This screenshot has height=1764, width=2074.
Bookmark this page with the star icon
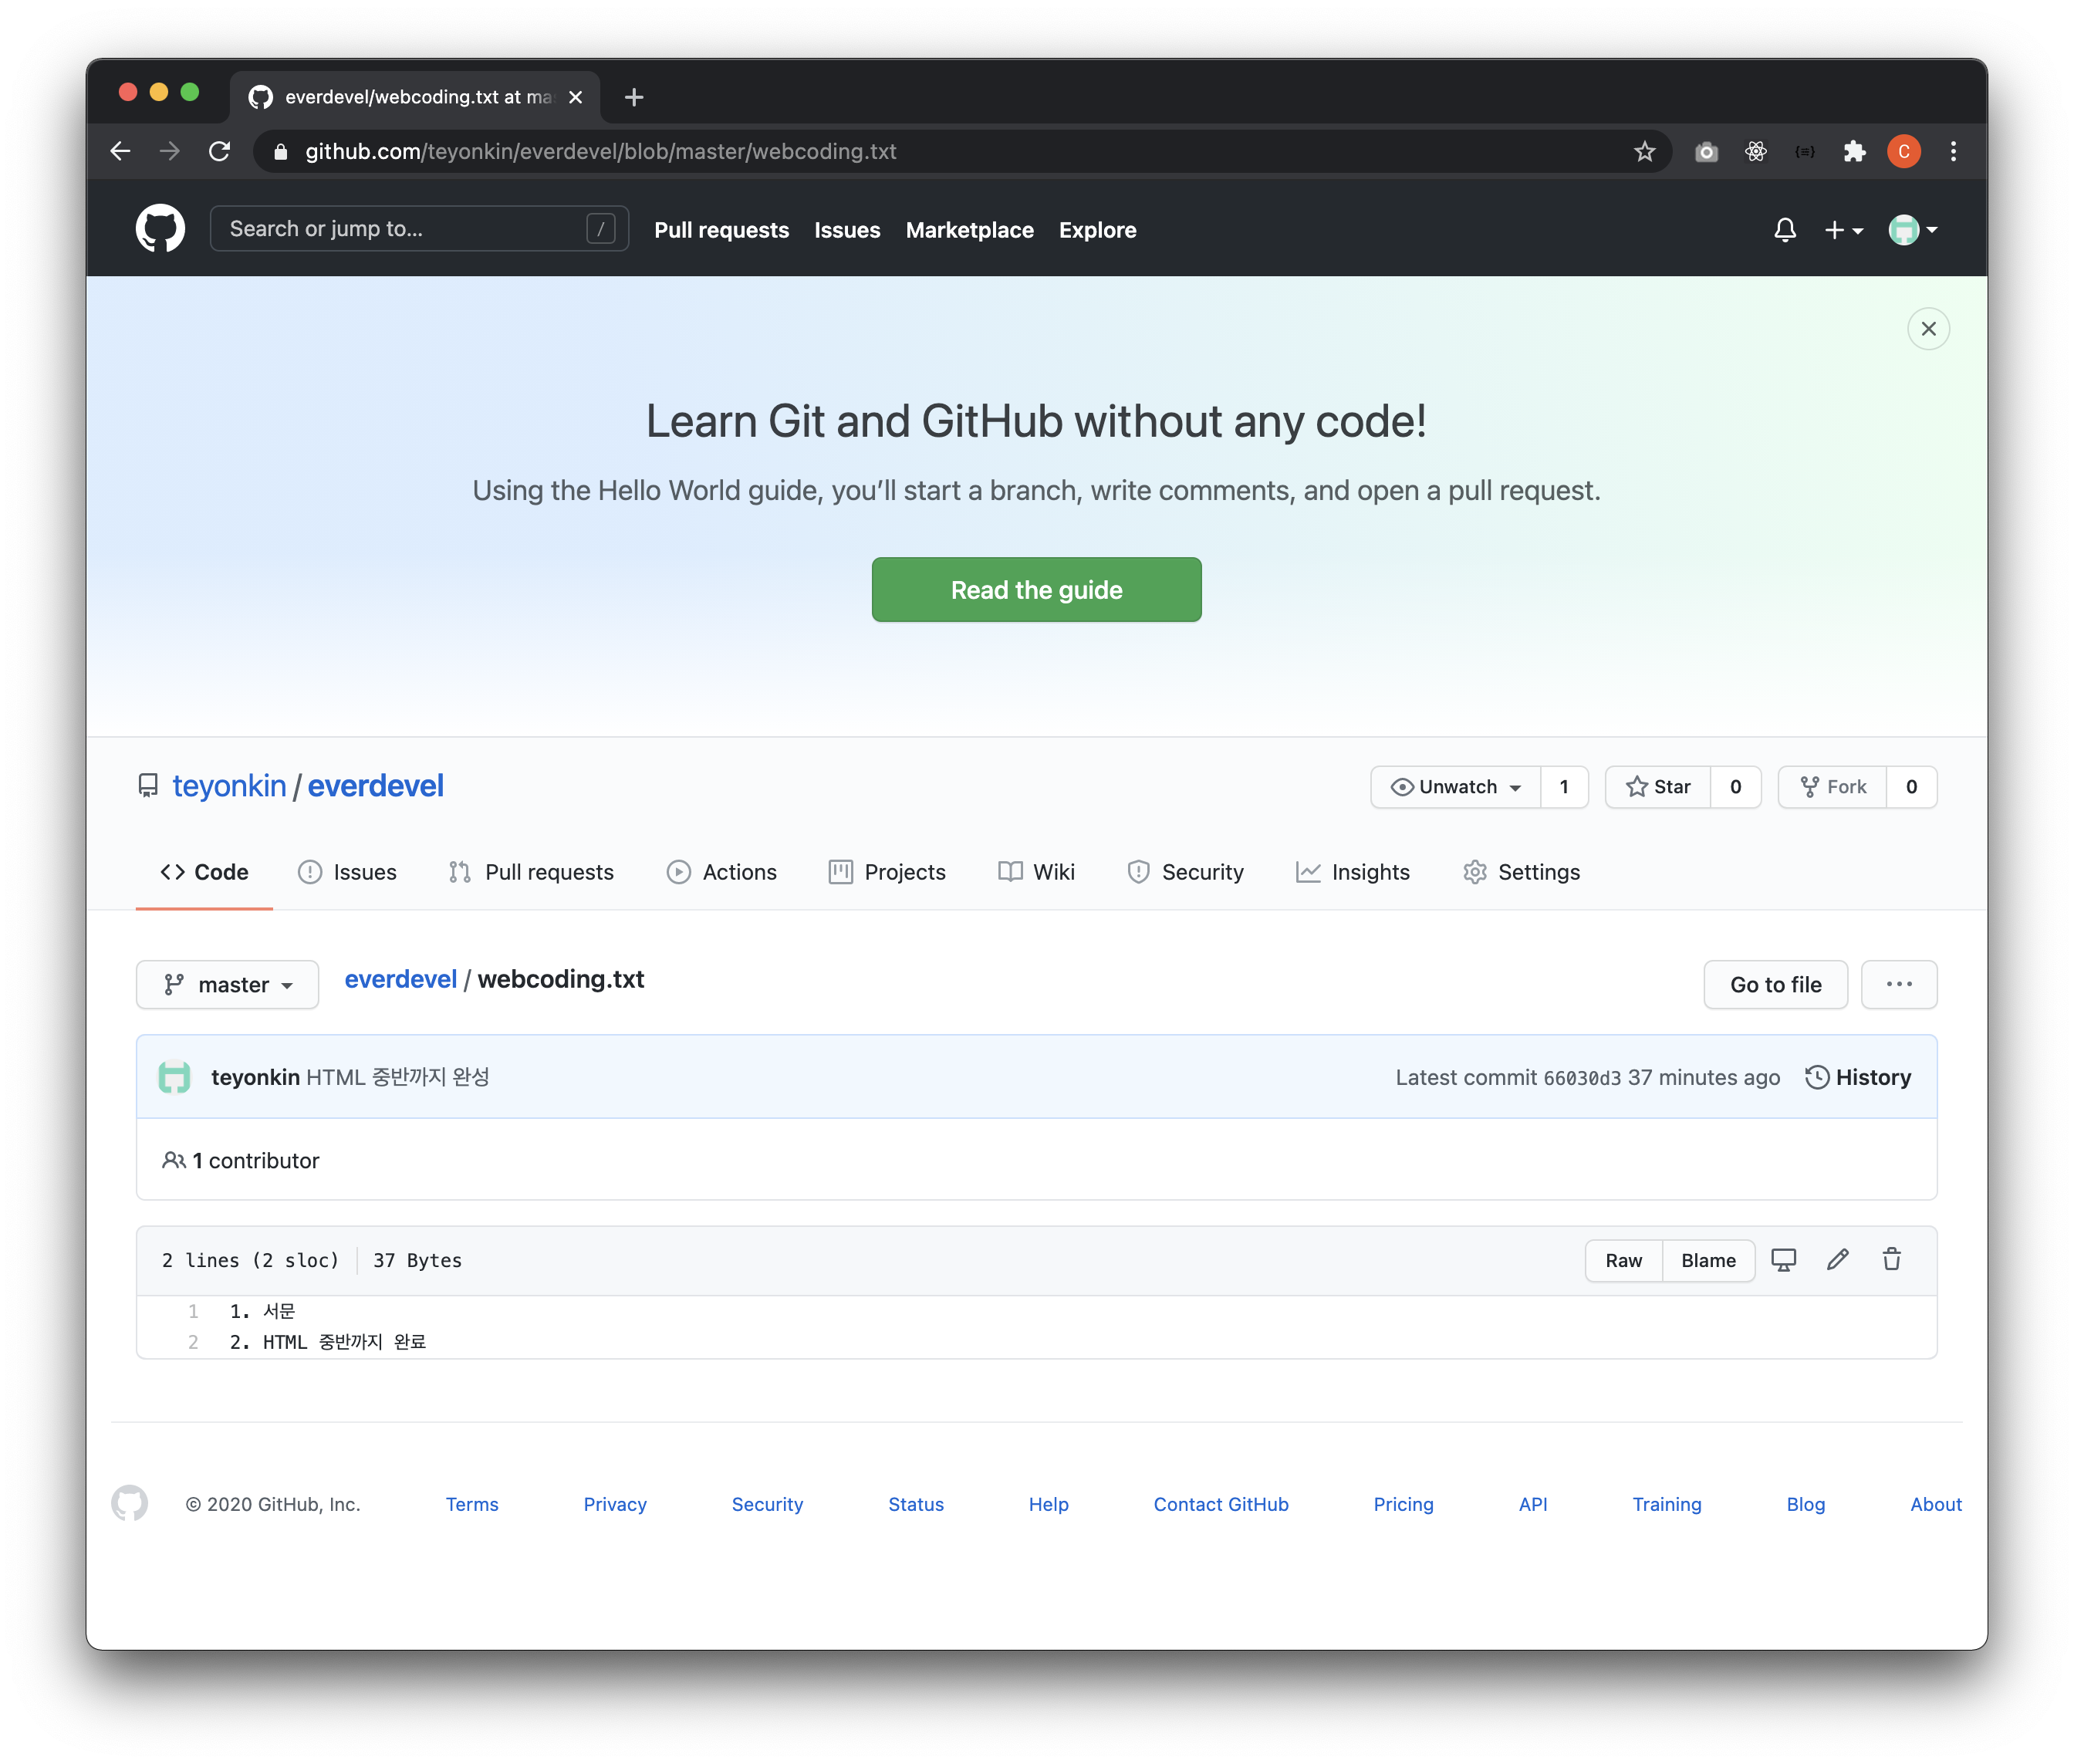point(1644,151)
